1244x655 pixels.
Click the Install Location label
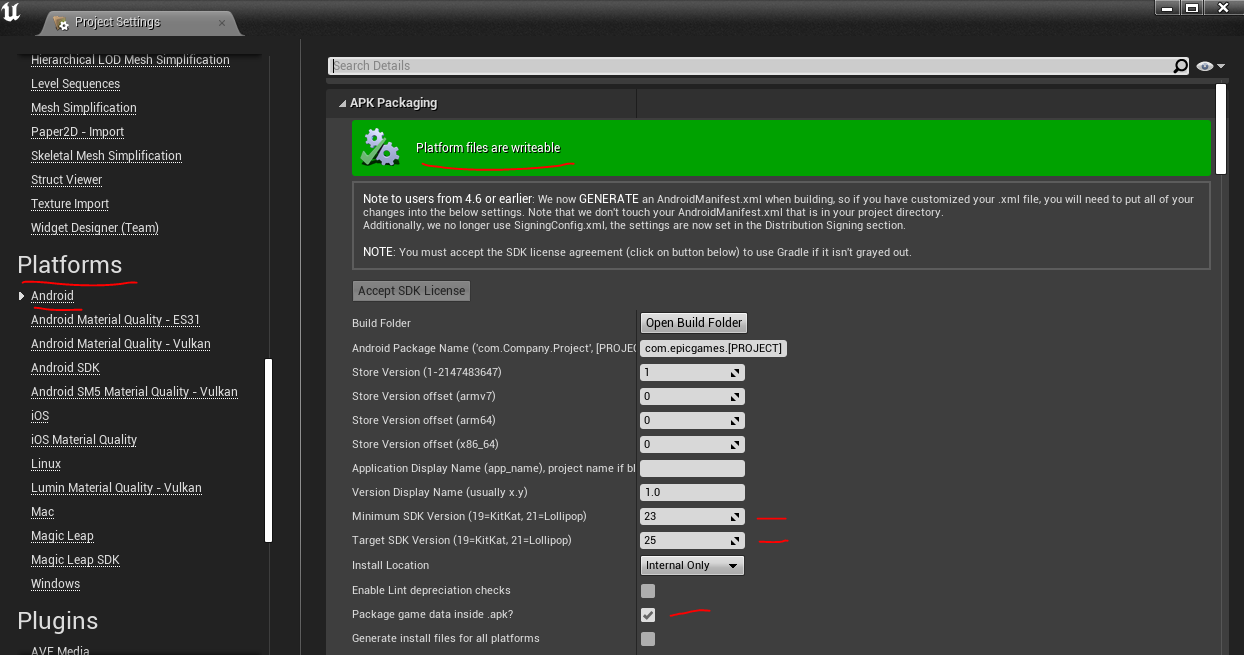pos(390,565)
